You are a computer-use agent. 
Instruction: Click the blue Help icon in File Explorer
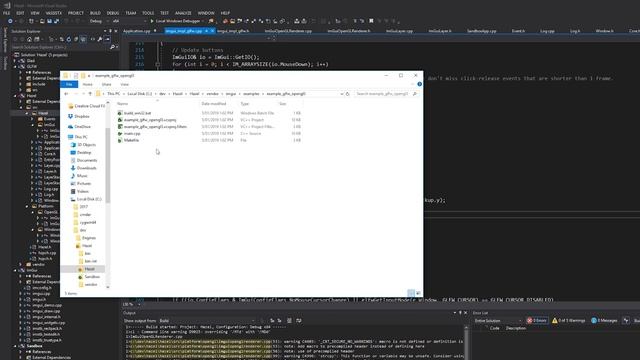tap(419, 84)
